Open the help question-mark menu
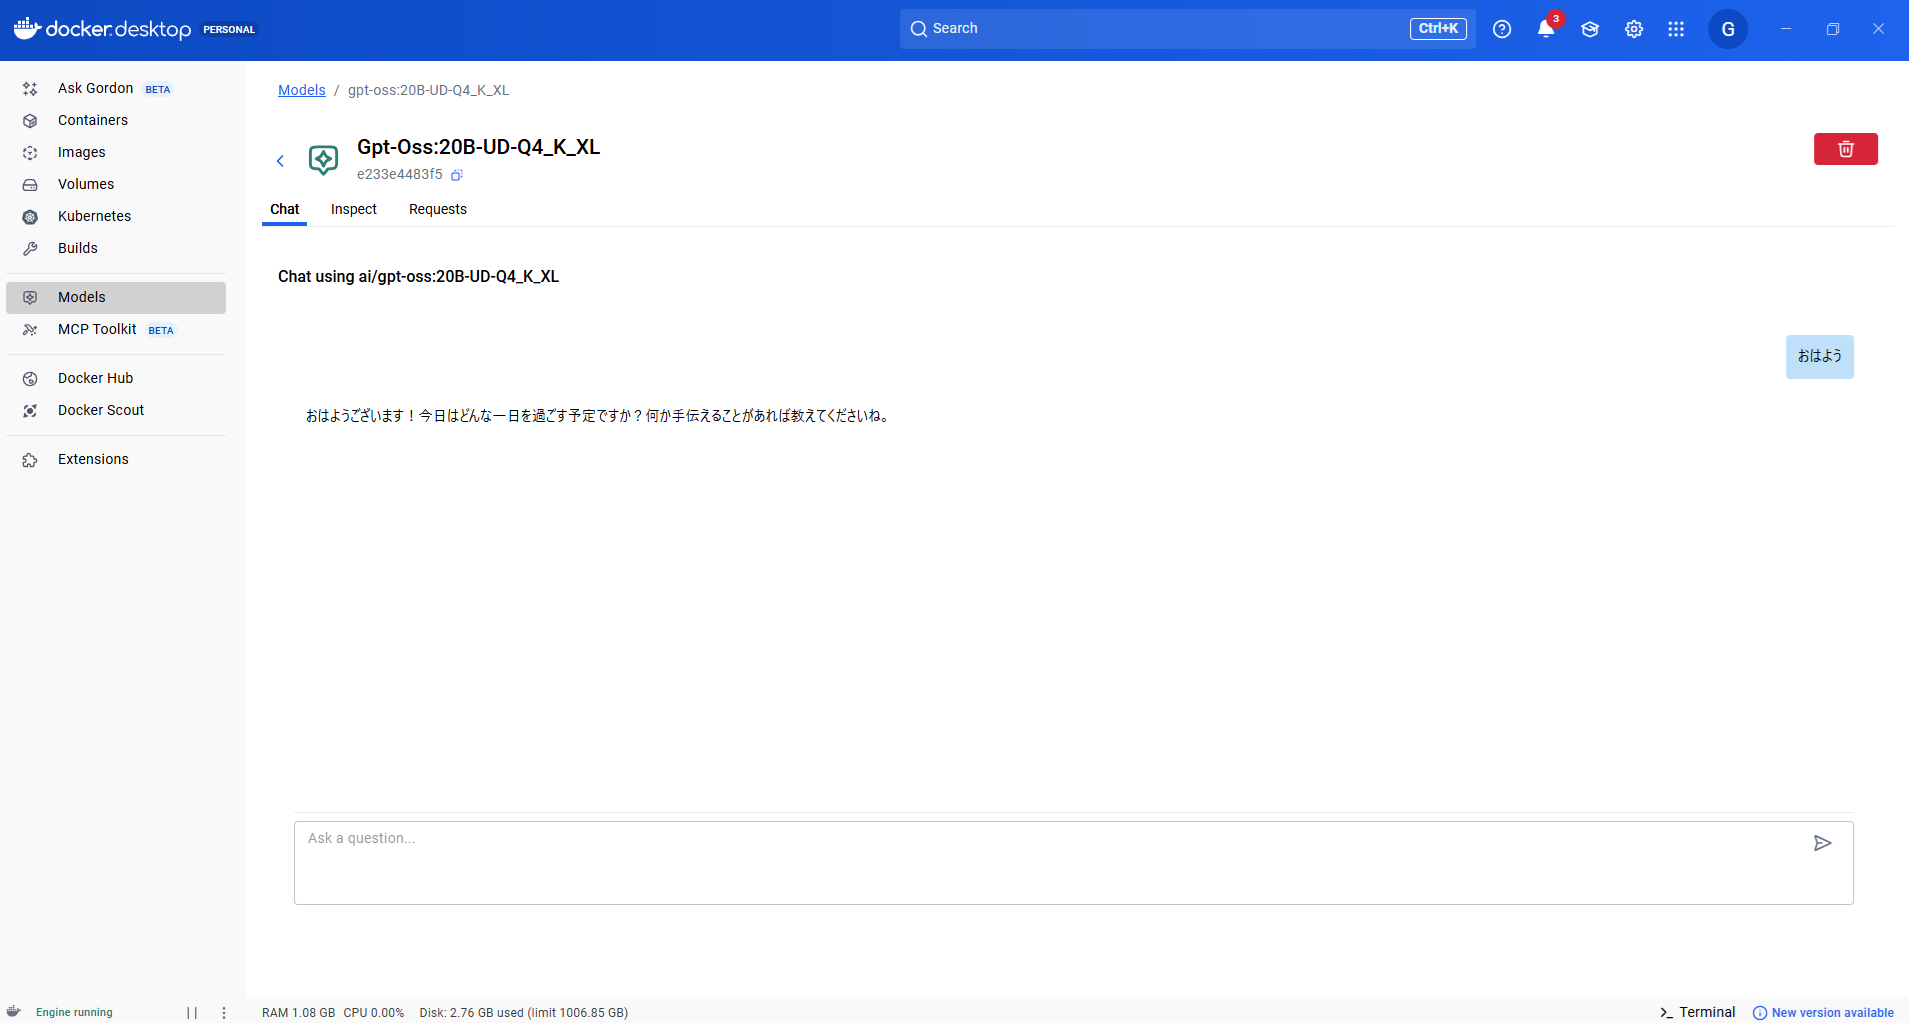 click(x=1502, y=29)
